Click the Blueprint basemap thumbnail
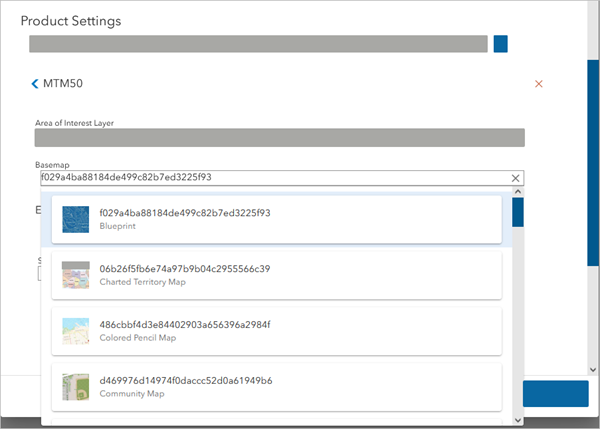600x429 pixels. (76, 219)
